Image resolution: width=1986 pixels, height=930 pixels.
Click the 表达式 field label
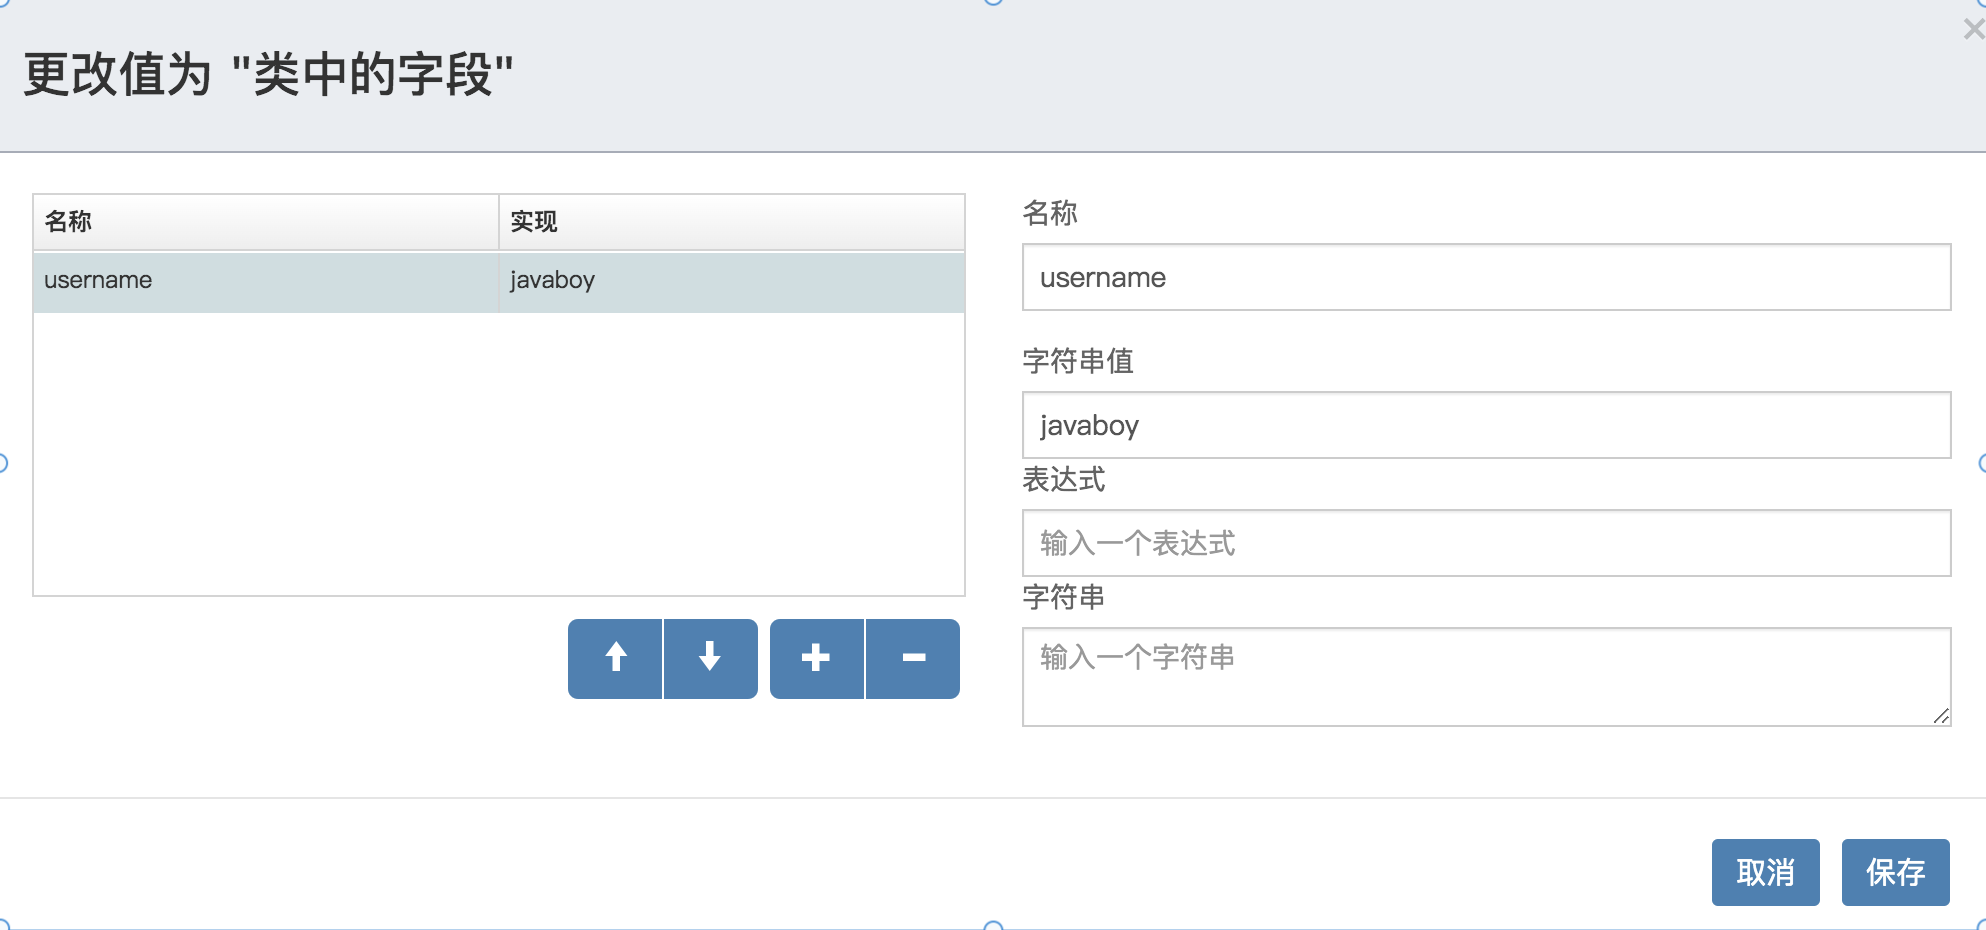tap(1064, 480)
